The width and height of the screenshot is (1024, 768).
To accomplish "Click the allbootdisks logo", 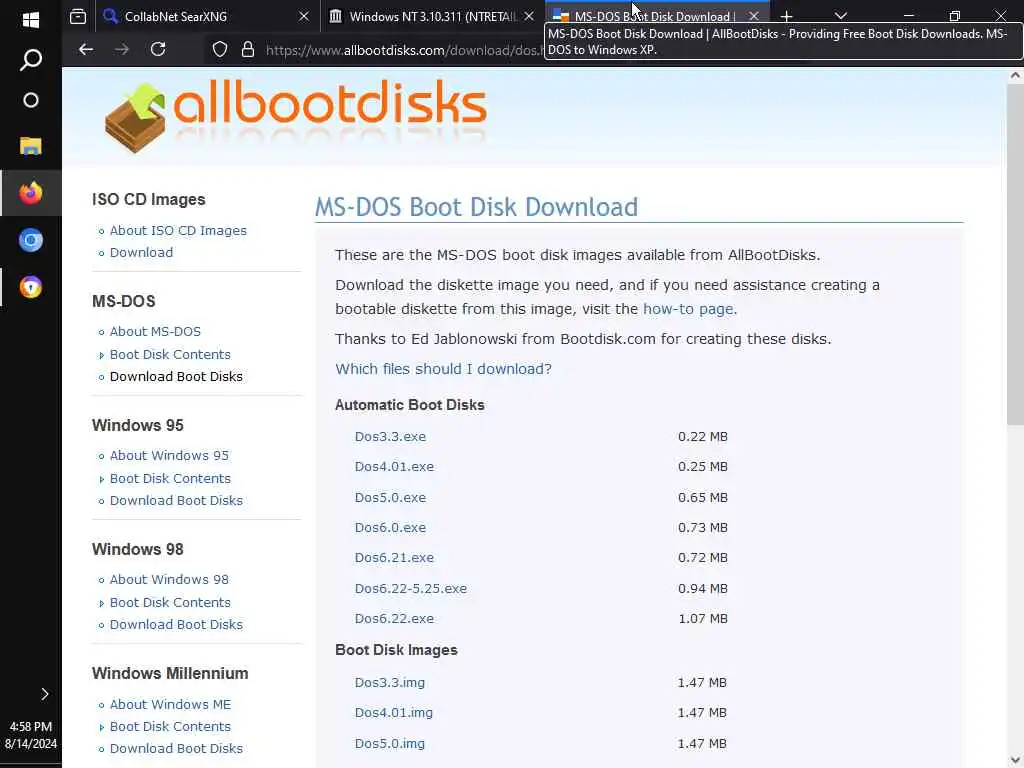I will click(295, 116).
